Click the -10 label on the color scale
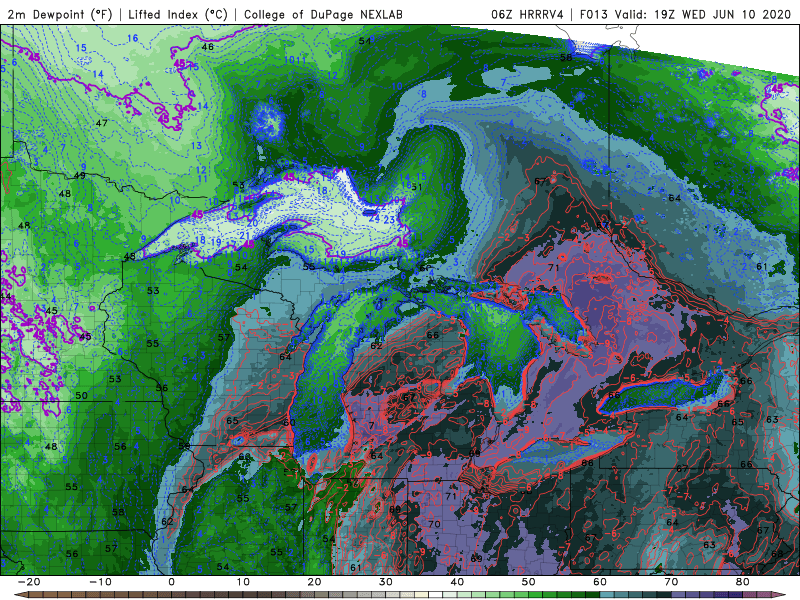Image resolution: width=800 pixels, height=600 pixels. coord(100,582)
